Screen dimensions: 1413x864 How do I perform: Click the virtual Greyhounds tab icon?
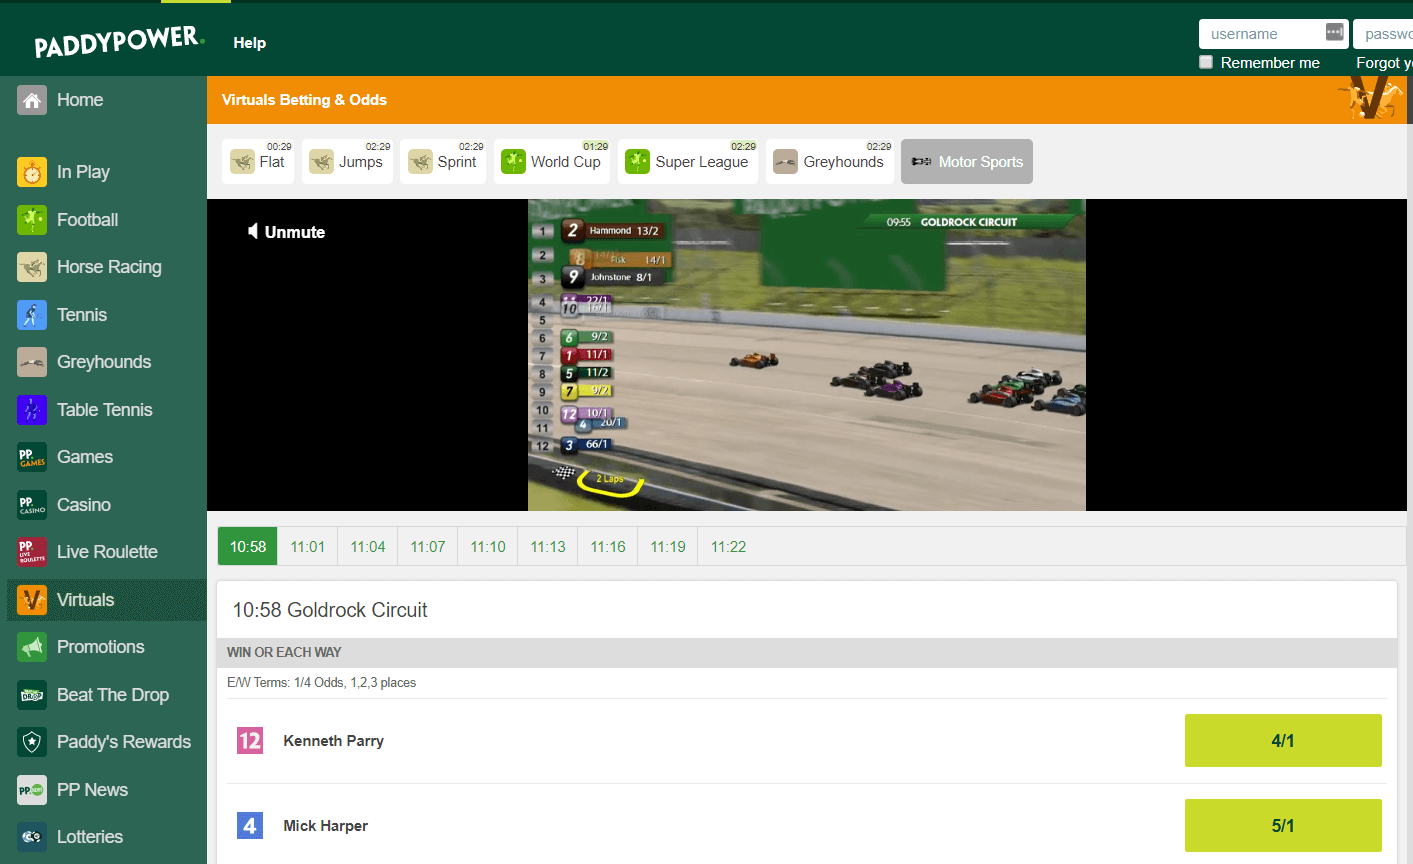[785, 162]
